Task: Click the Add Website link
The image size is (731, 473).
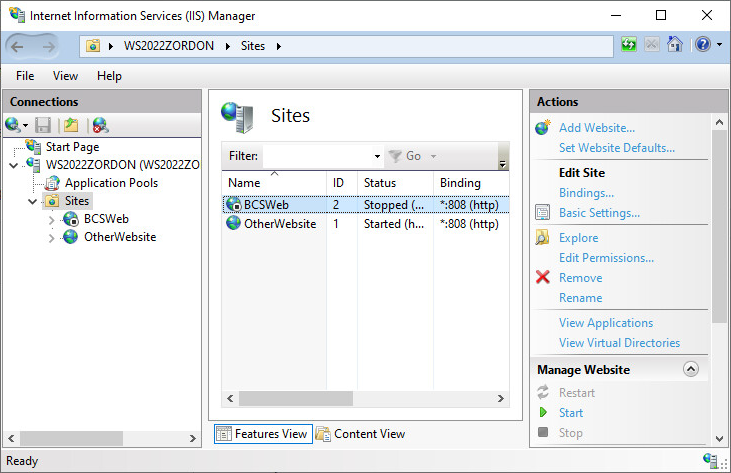Action: 596,128
